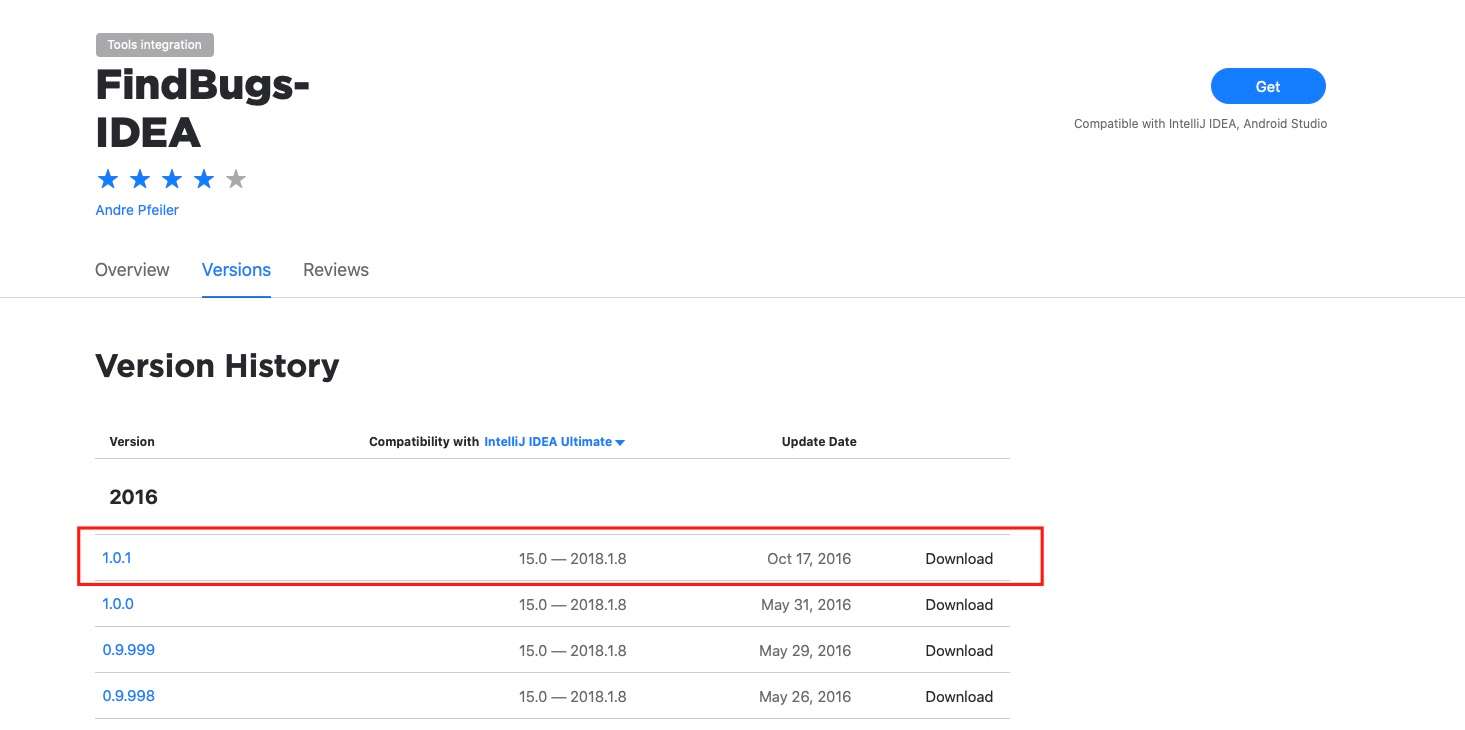The image size is (1465, 730).
Task: Click the Compatibility with label
Action: pyautogui.click(x=424, y=442)
